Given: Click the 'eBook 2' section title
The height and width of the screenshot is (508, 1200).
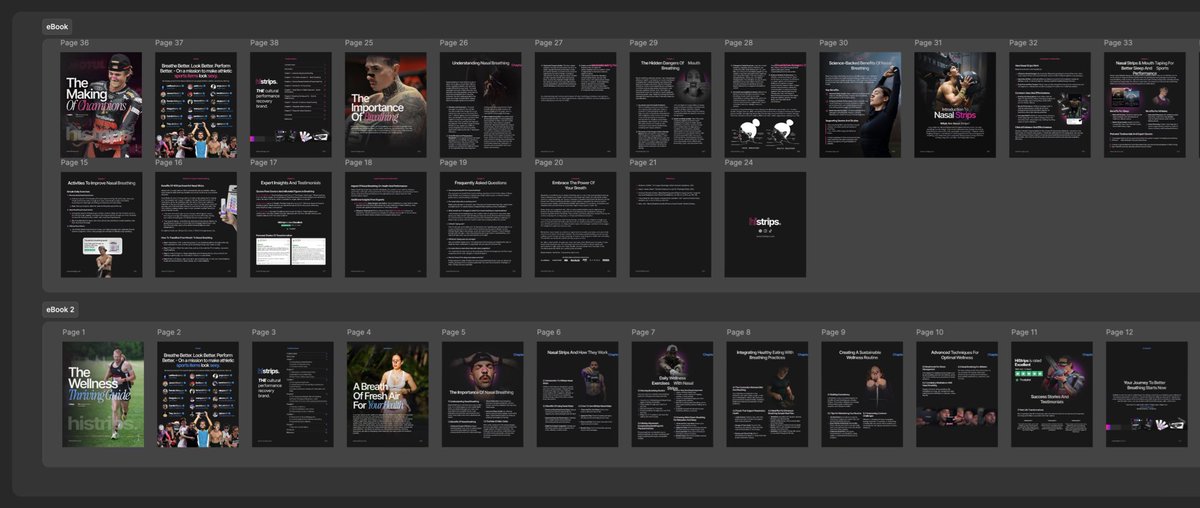Looking at the screenshot, I should point(61,309).
